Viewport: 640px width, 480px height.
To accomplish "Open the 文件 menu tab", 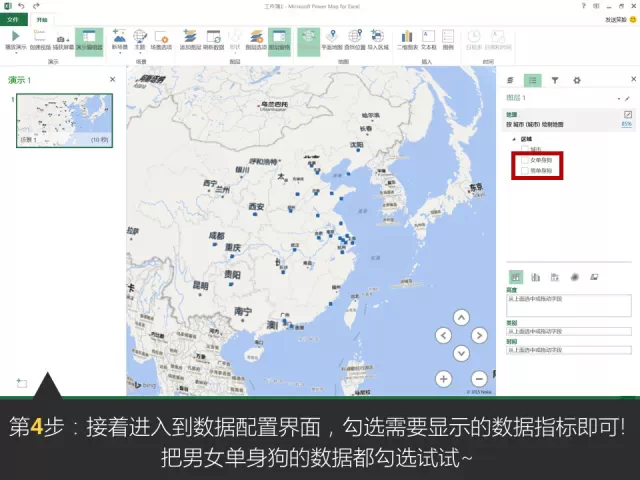I will coord(13,19).
